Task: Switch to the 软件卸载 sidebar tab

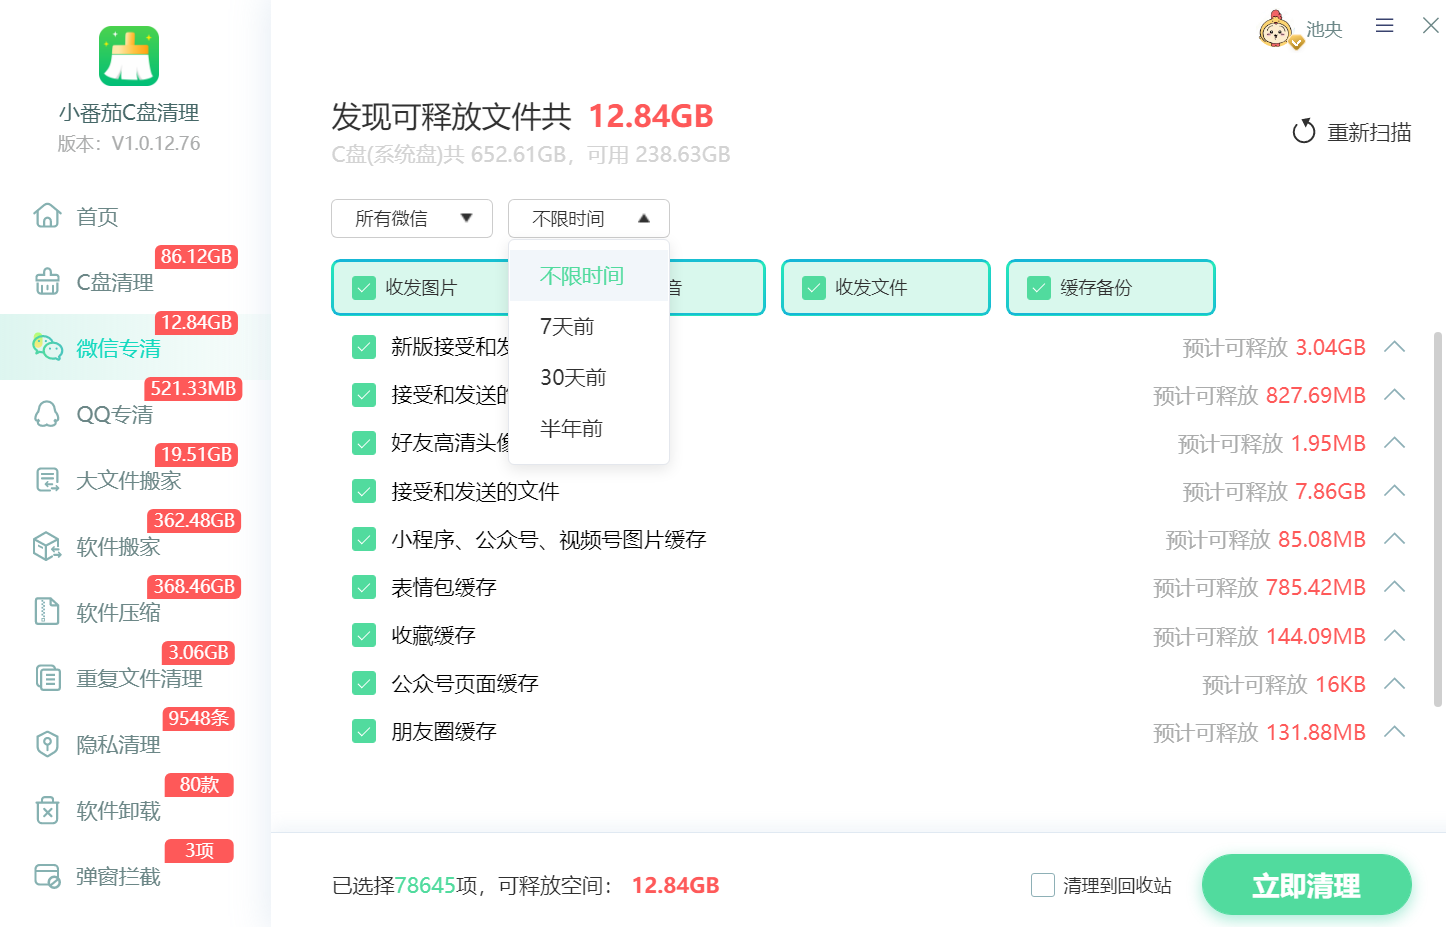Action: [x=135, y=810]
